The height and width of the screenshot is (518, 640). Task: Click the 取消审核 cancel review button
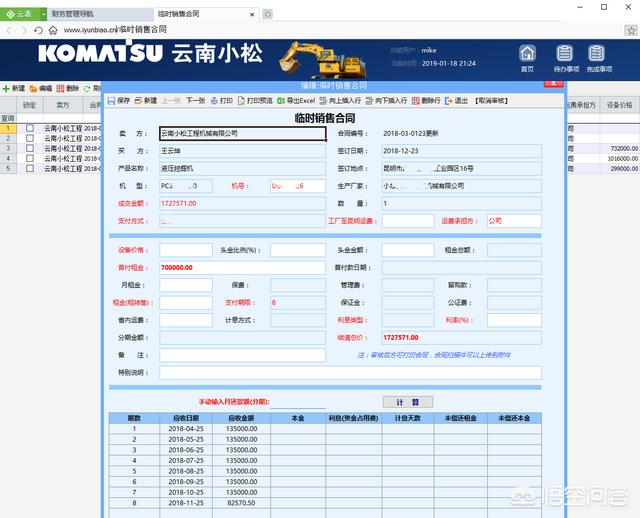[x=492, y=101]
